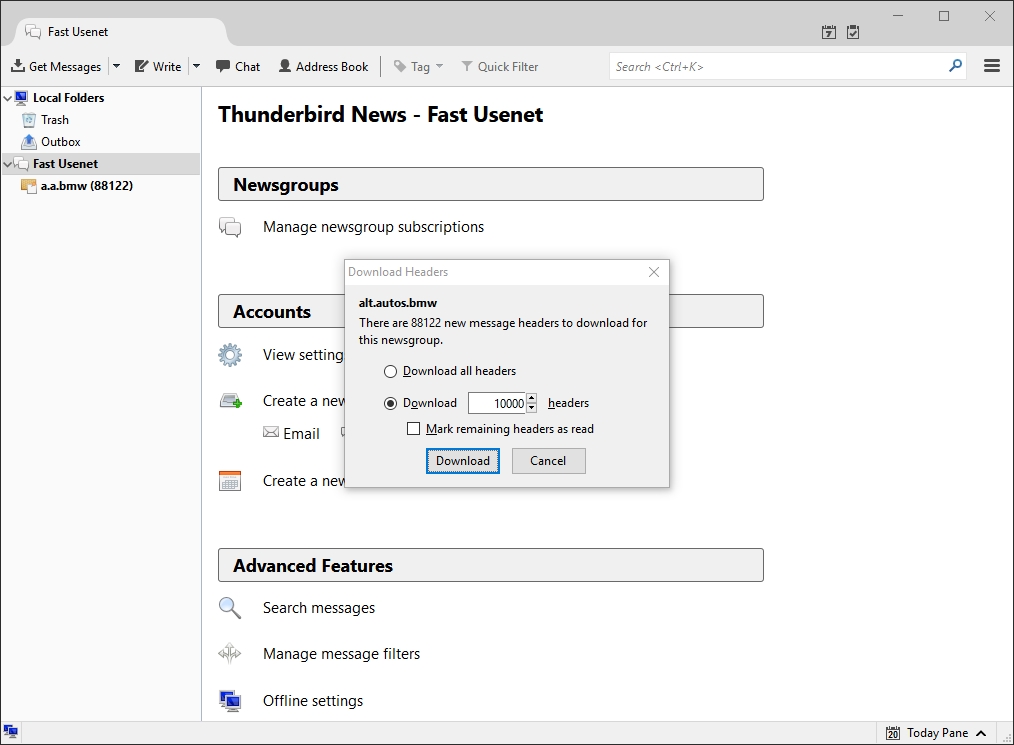Open the Calendar tab icon
Viewport: 1014px width, 745px height.
(x=829, y=32)
